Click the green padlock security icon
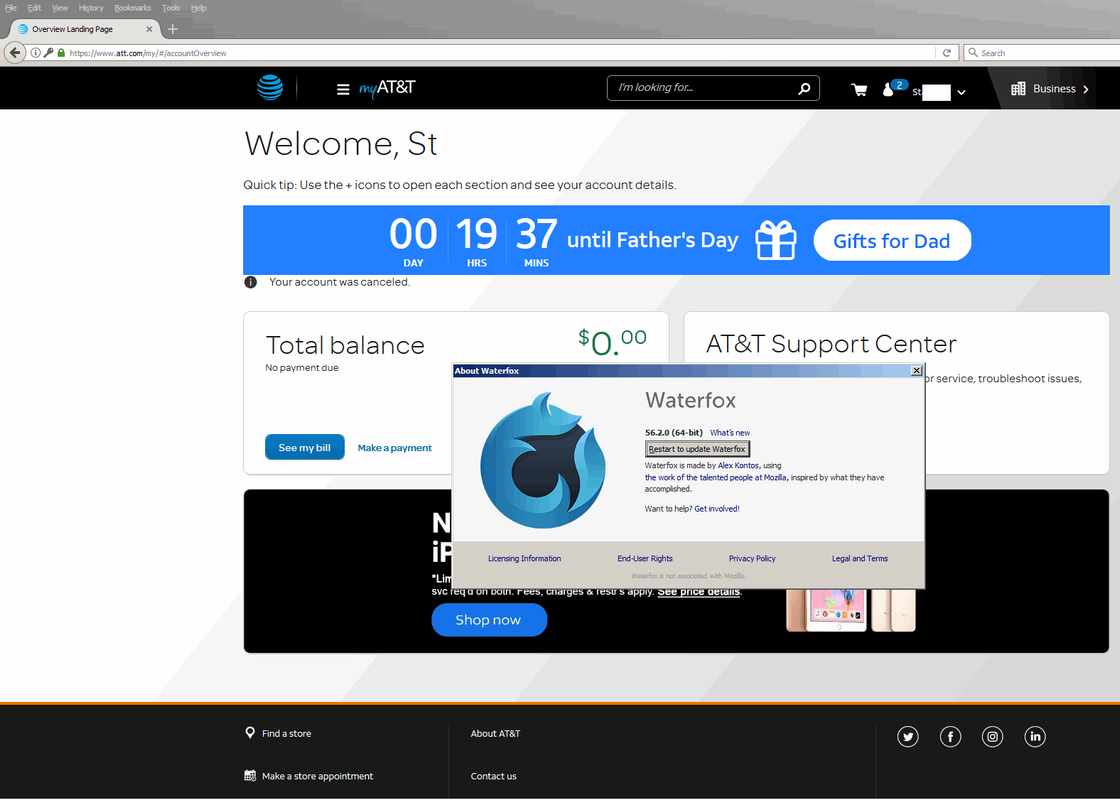The width and height of the screenshot is (1120, 800). (61, 53)
